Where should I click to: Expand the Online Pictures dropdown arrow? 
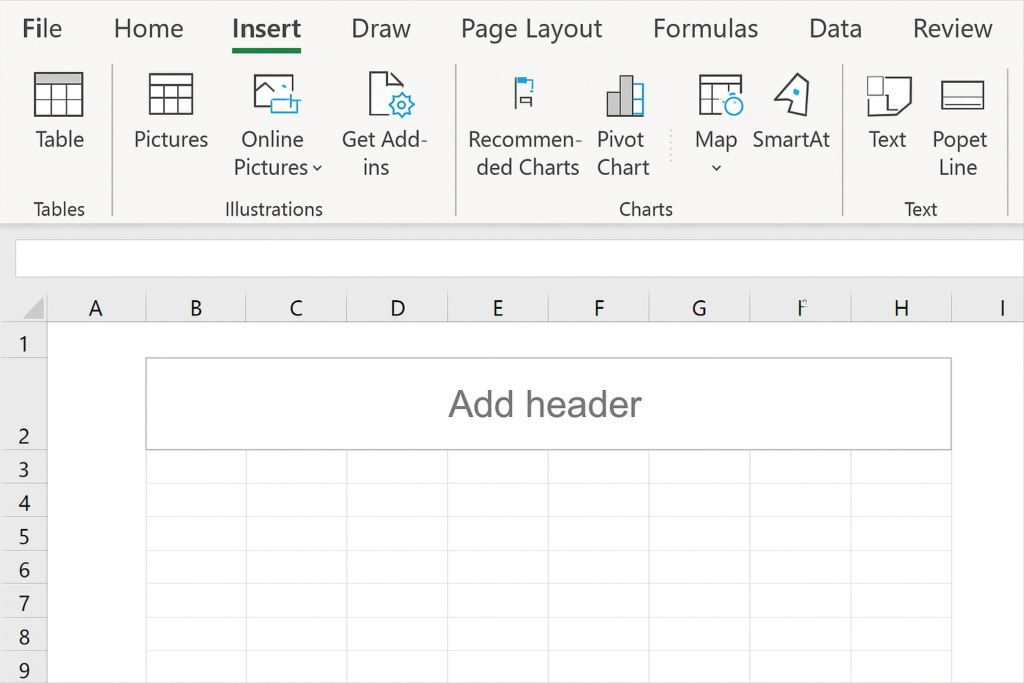[317, 168]
